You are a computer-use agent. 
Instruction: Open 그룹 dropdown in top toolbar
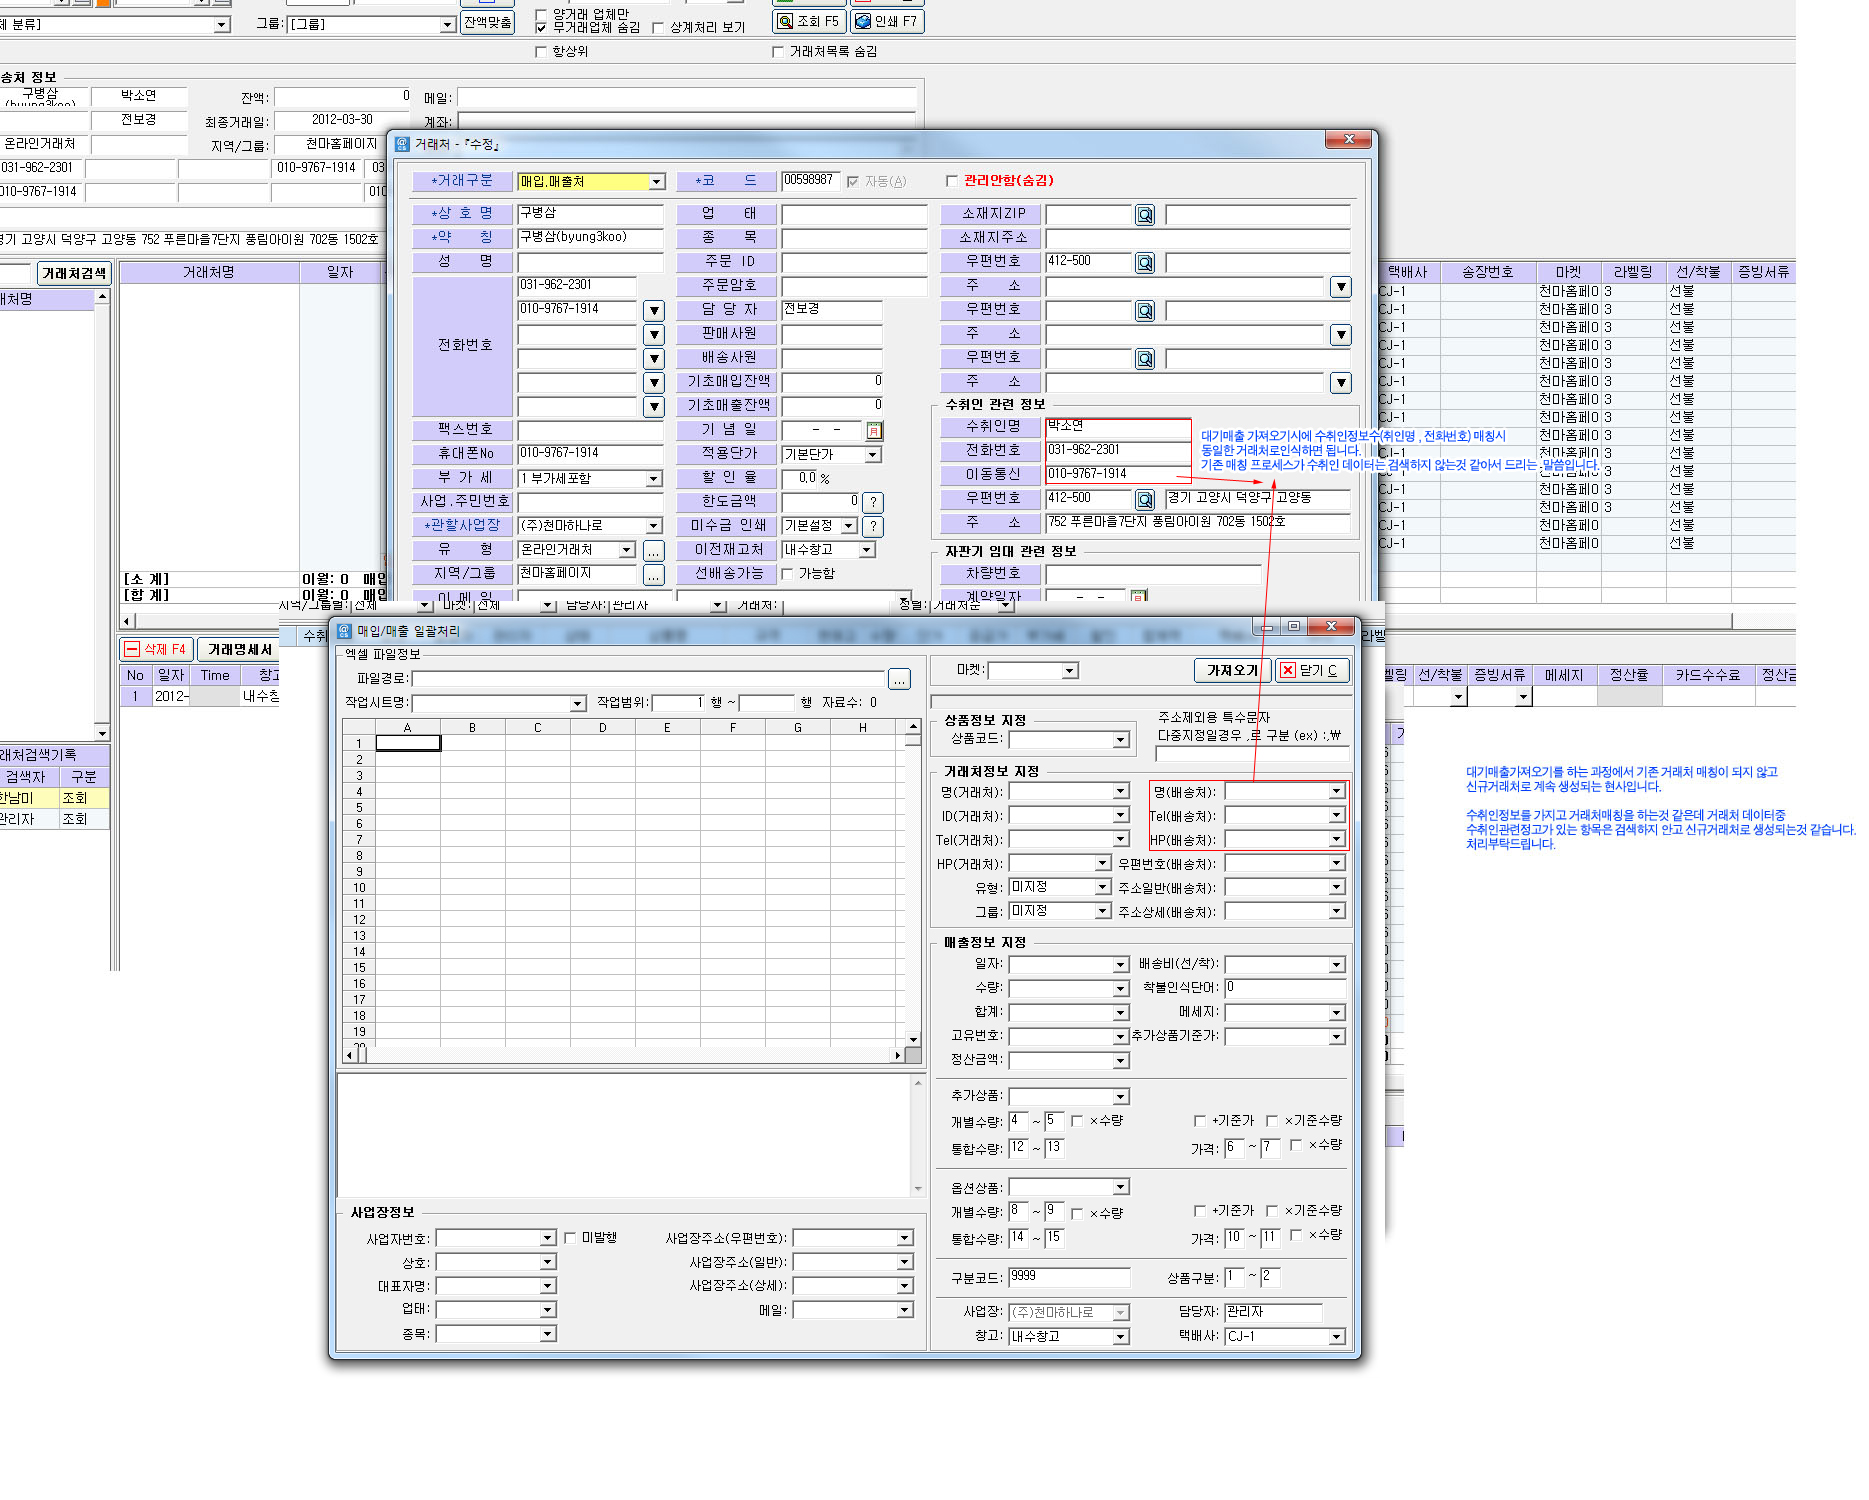(x=448, y=25)
